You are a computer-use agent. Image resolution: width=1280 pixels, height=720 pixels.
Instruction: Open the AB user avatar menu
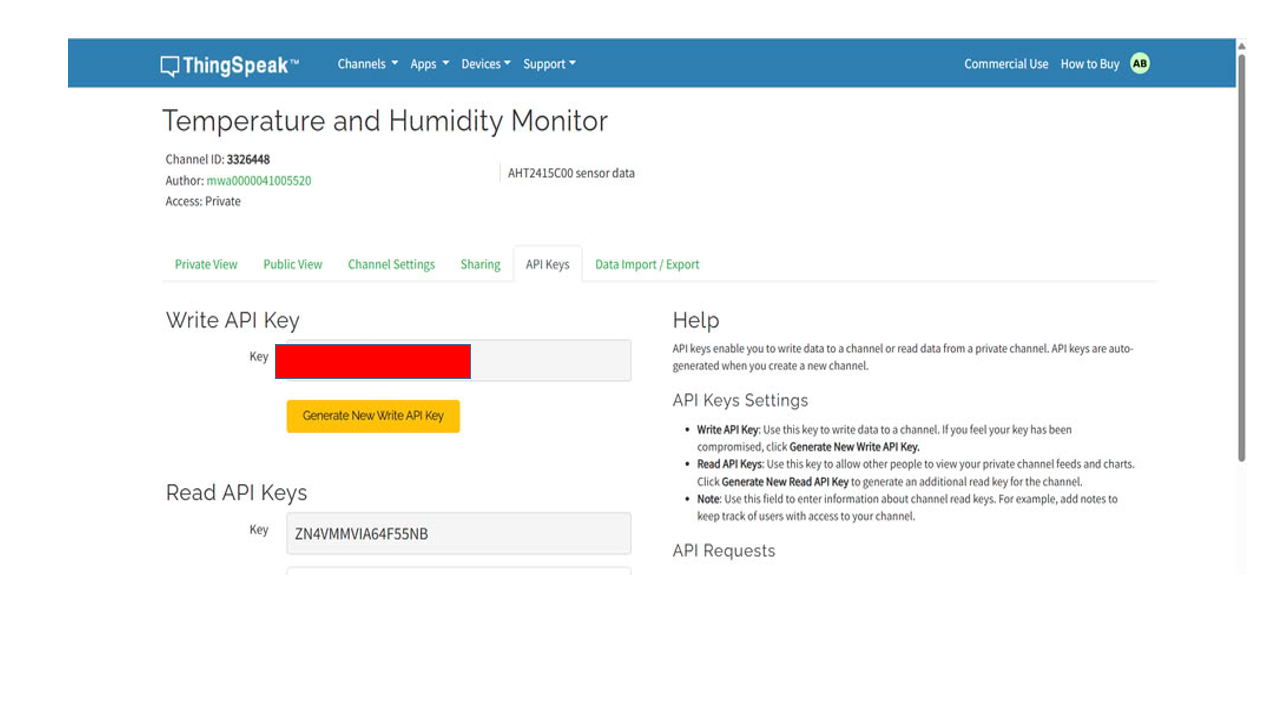1139,64
